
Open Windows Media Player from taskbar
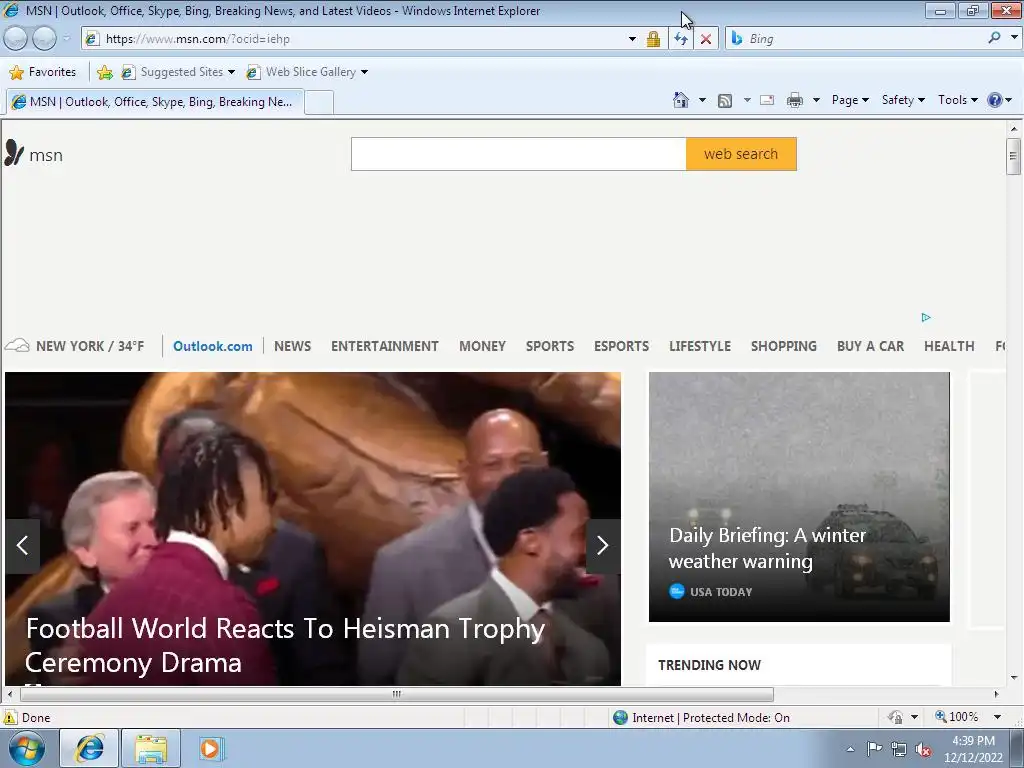tap(210, 748)
